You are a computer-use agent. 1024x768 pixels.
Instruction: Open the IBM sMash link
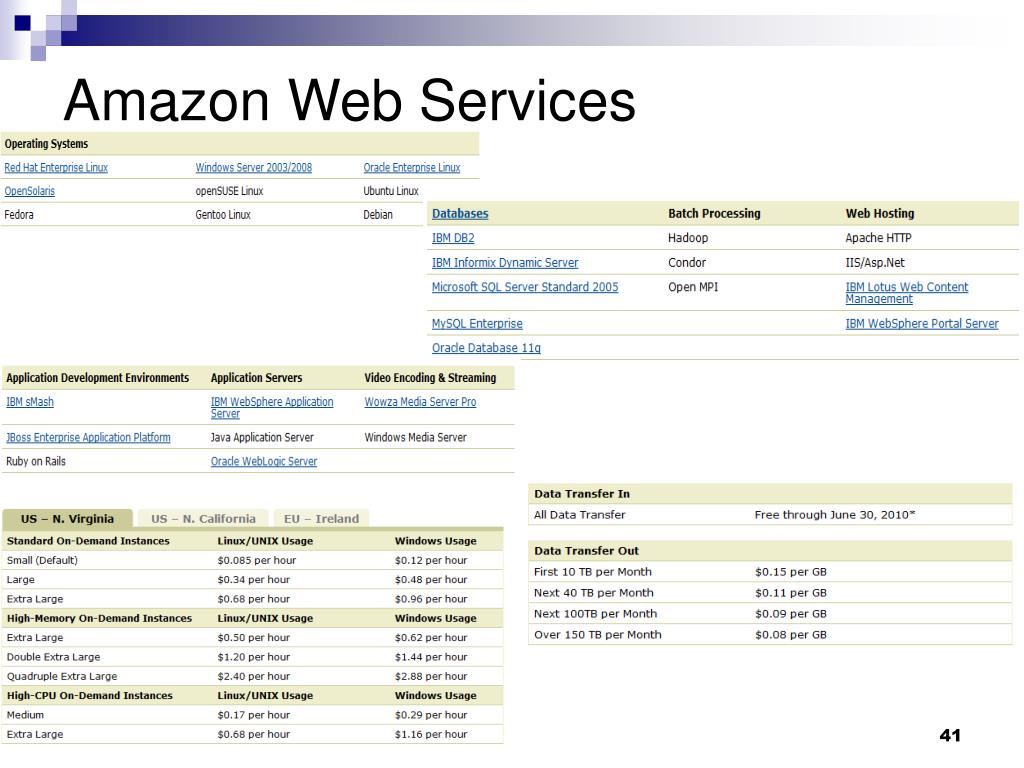(x=30, y=402)
